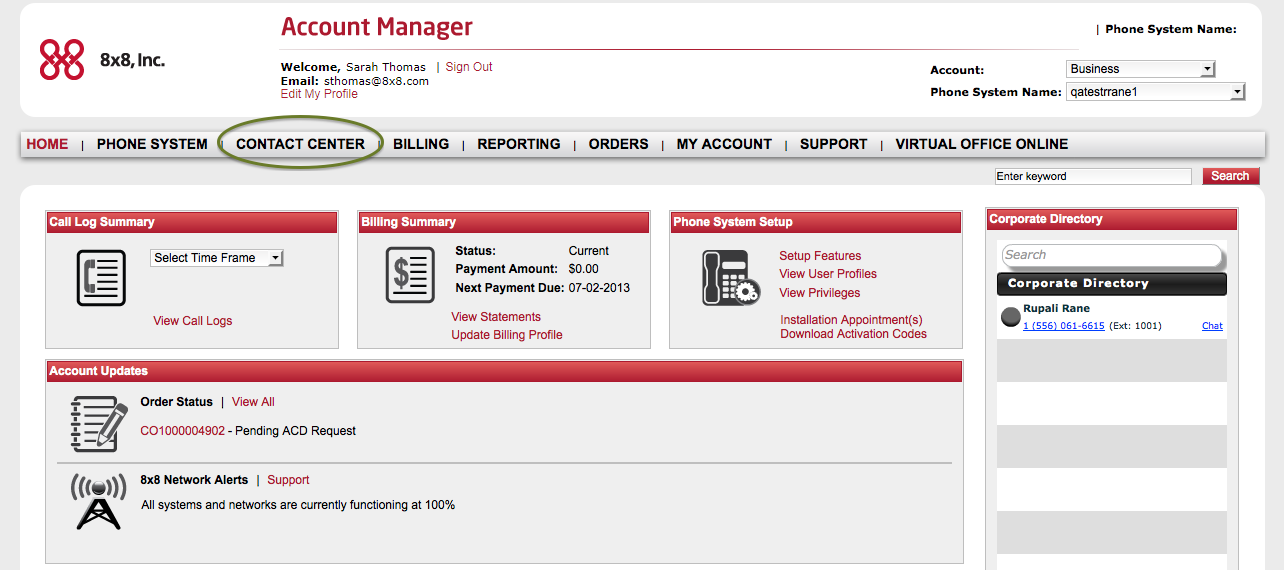Click the Pending ACD Request text
Image resolution: width=1284 pixels, height=570 pixels.
(x=295, y=431)
